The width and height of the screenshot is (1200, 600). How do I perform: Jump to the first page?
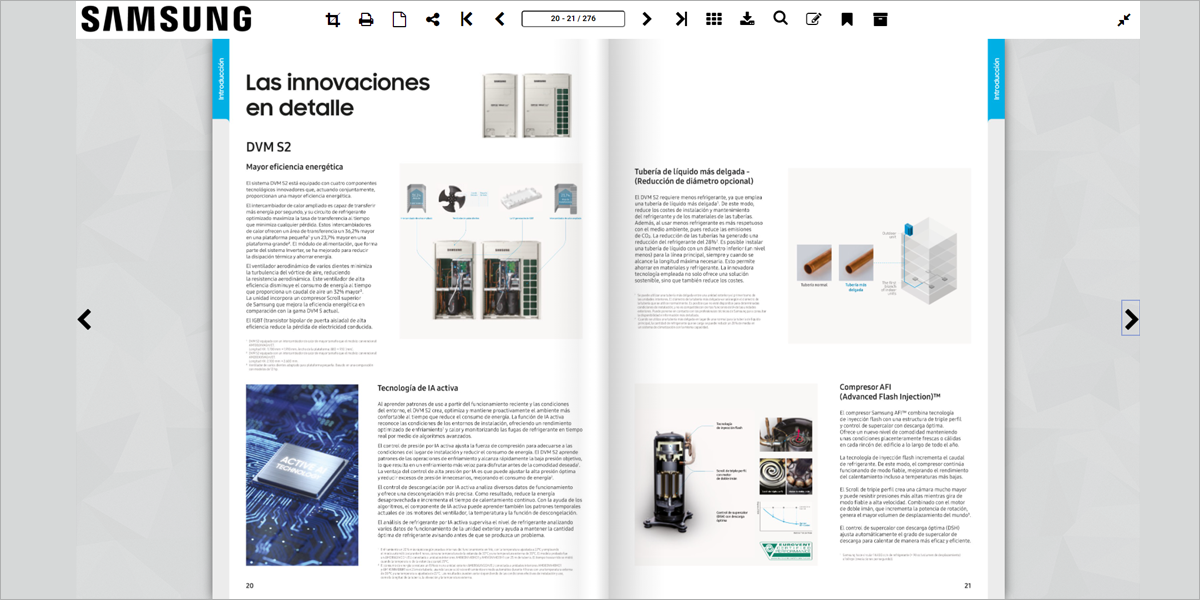tap(466, 19)
